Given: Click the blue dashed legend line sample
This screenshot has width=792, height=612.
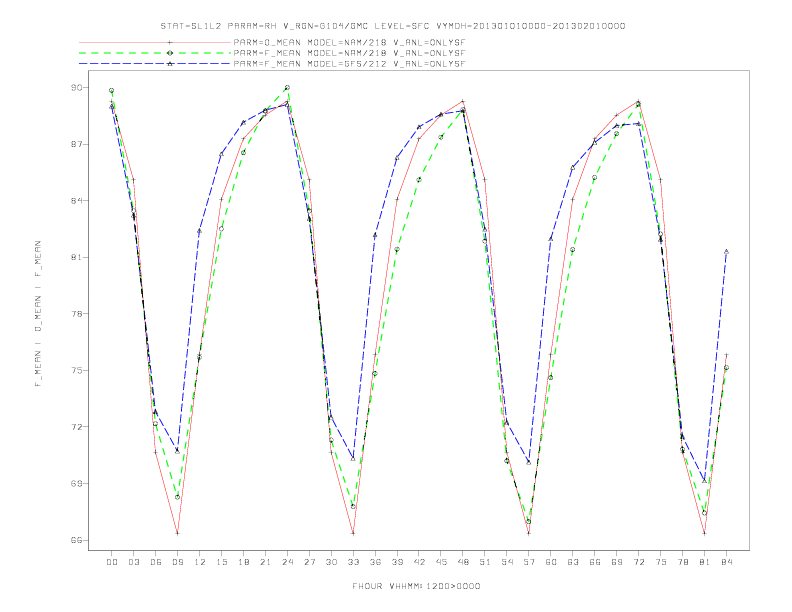Looking at the screenshot, I should pyautogui.click(x=155, y=64).
